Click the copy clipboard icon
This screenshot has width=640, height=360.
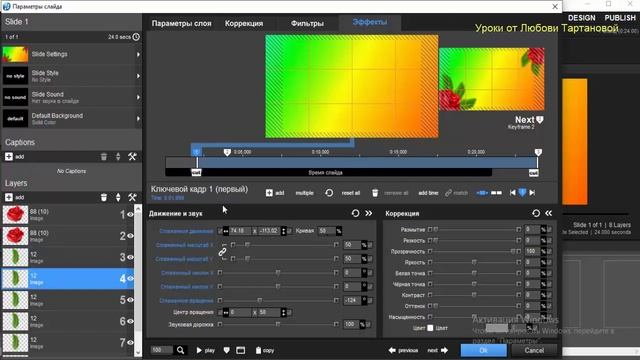(258, 350)
